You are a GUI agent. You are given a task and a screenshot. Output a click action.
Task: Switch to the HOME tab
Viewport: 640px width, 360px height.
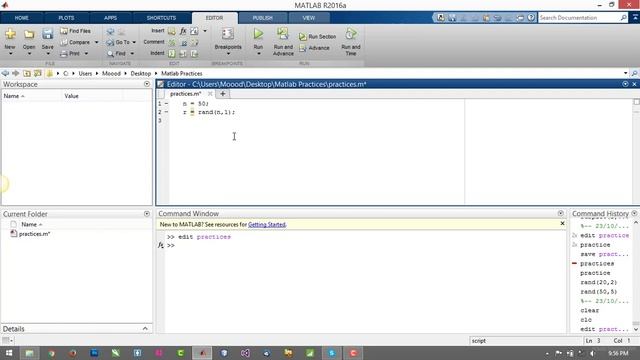(x=22, y=18)
